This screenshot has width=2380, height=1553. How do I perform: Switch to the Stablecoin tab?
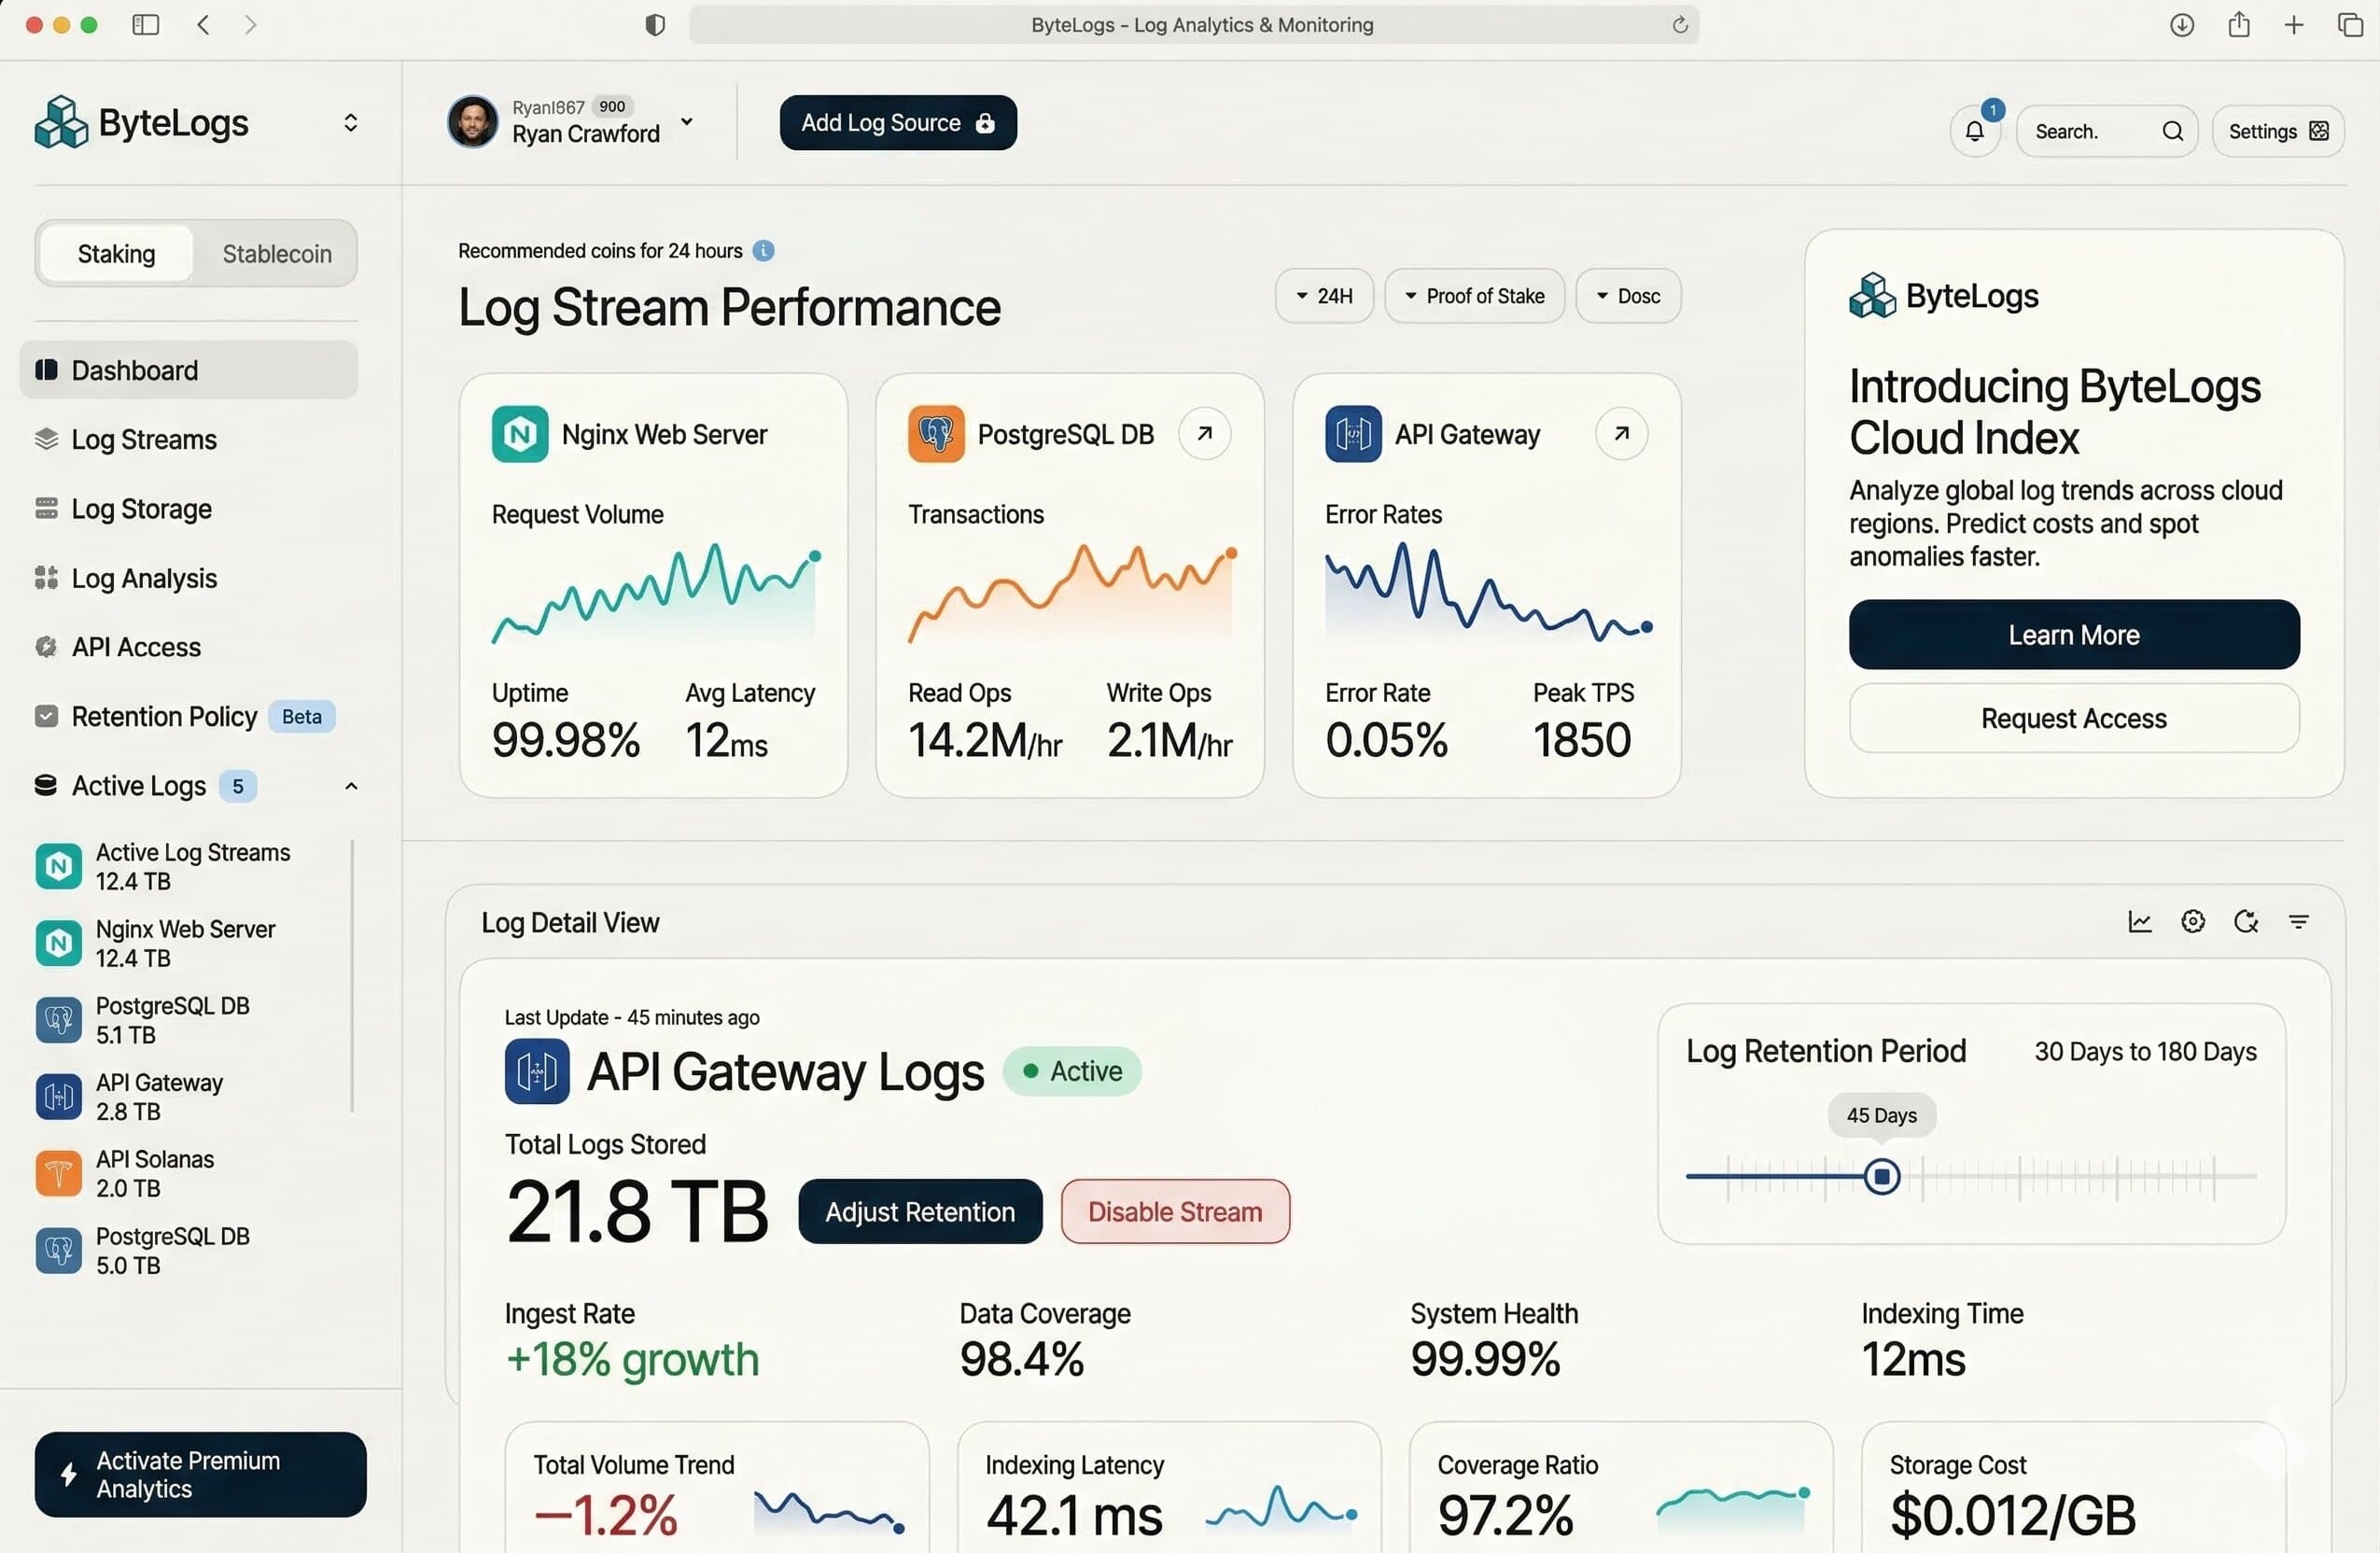[x=277, y=253]
